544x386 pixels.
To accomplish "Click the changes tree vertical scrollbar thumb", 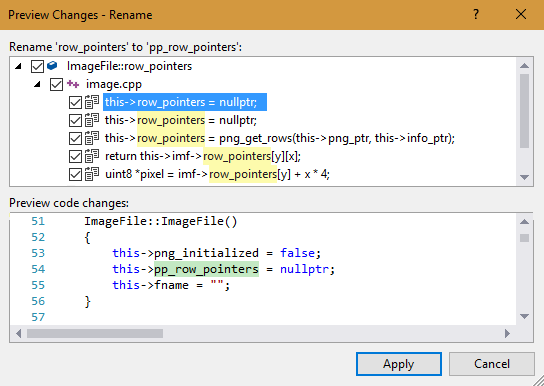I will coord(525,111).
